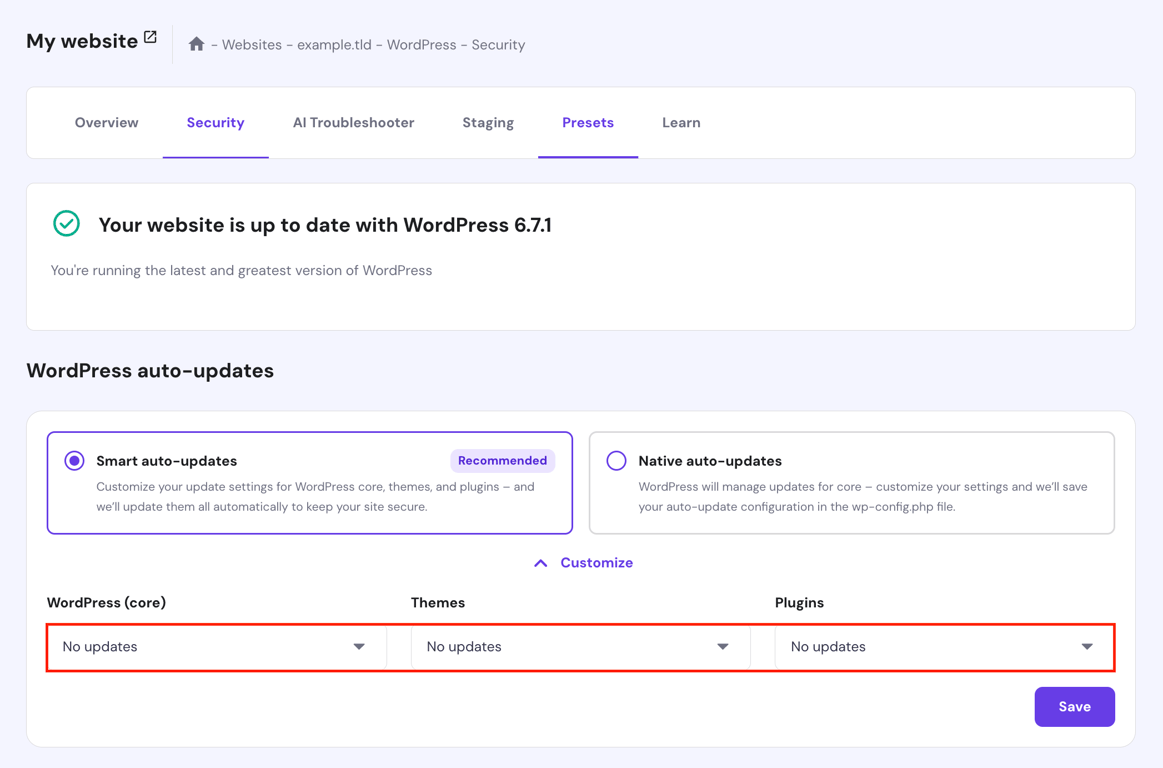Screen dimensions: 1163x768
Task: Collapse the Customize section
Action: 583,562
